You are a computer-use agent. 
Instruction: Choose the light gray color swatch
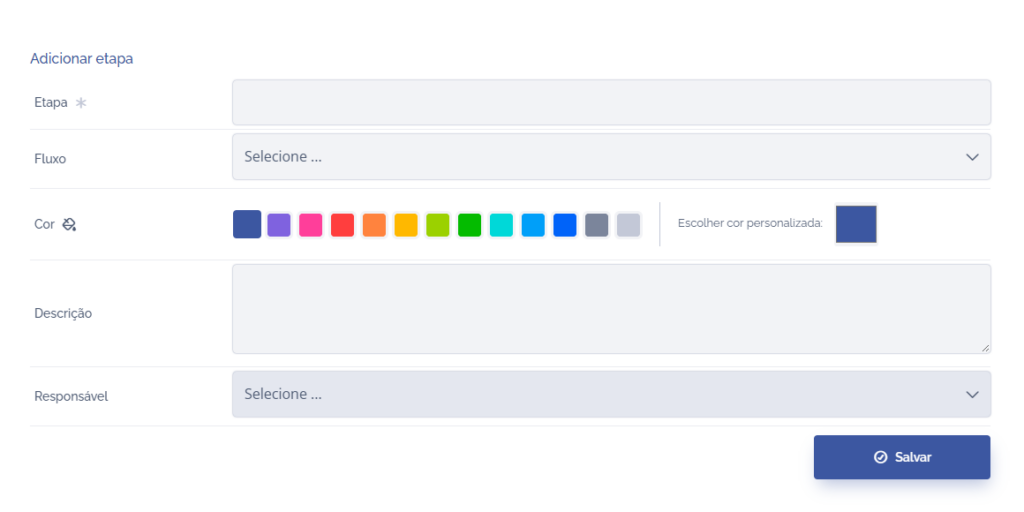click(x=628, y=225)
